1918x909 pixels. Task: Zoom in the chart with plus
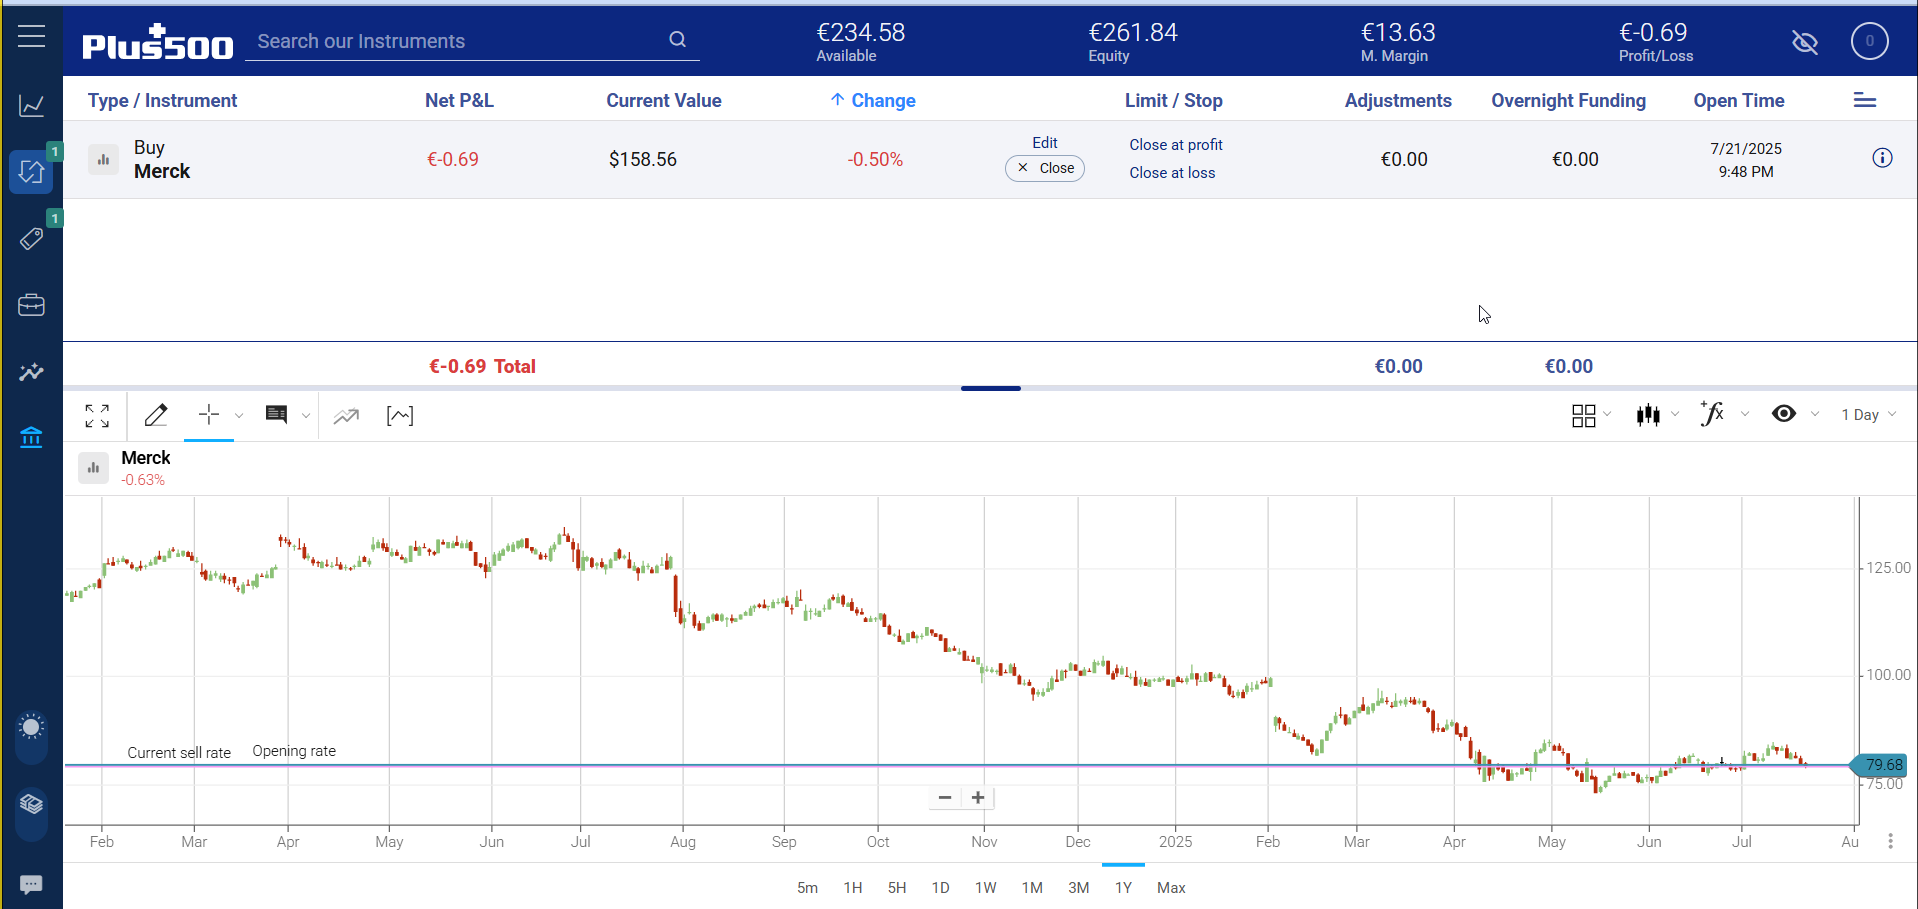pos(978,798)
